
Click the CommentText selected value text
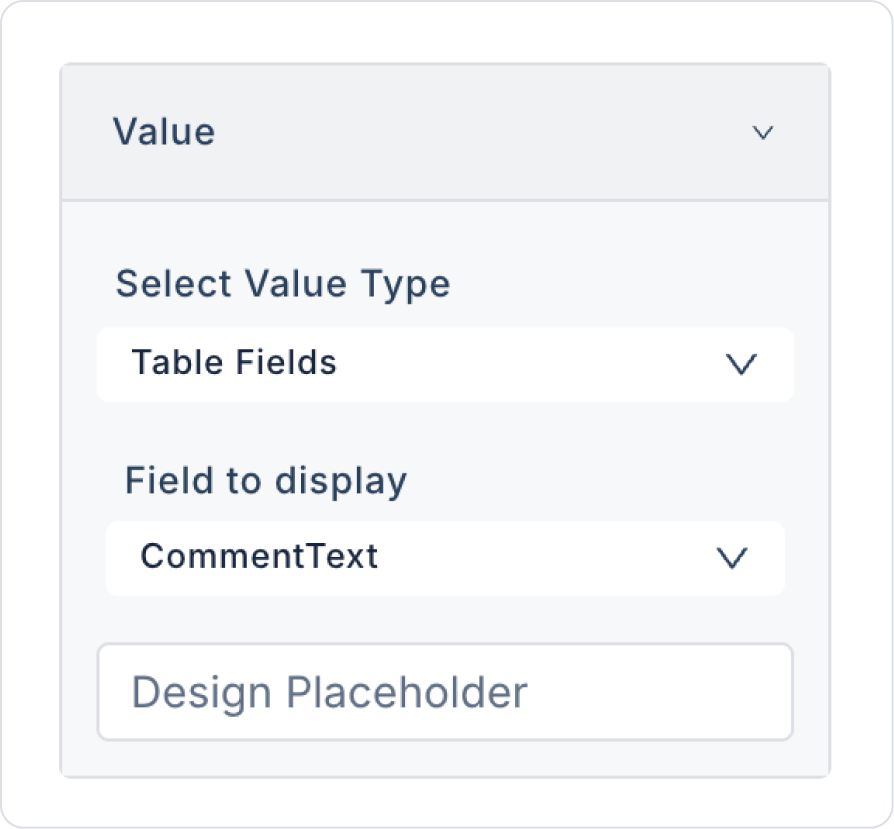259,556
